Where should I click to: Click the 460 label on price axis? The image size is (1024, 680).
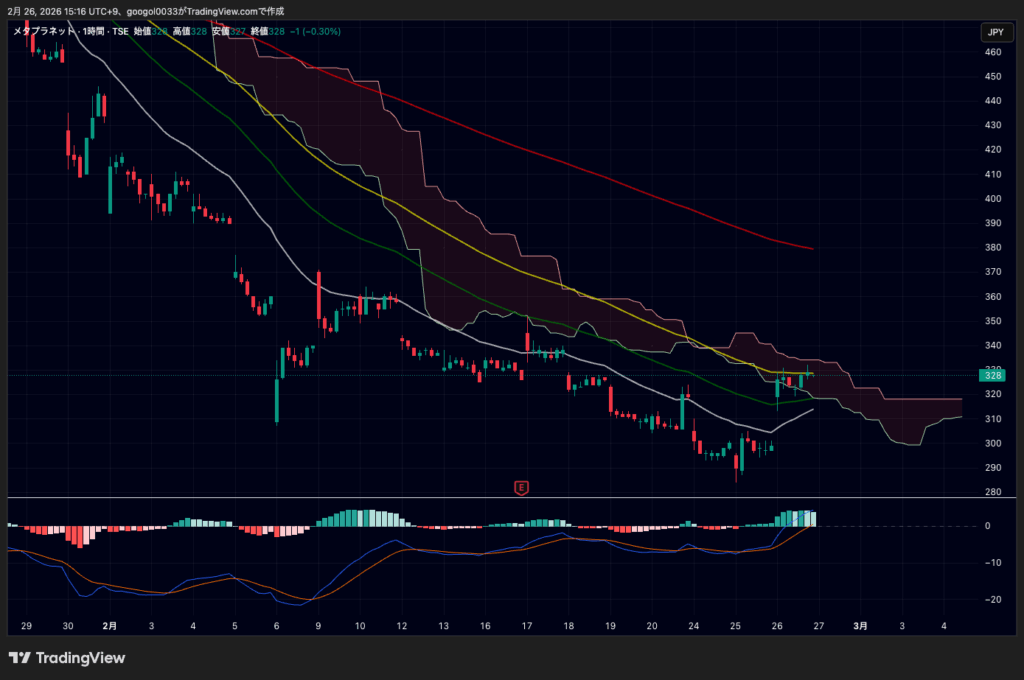pos(993,52)
